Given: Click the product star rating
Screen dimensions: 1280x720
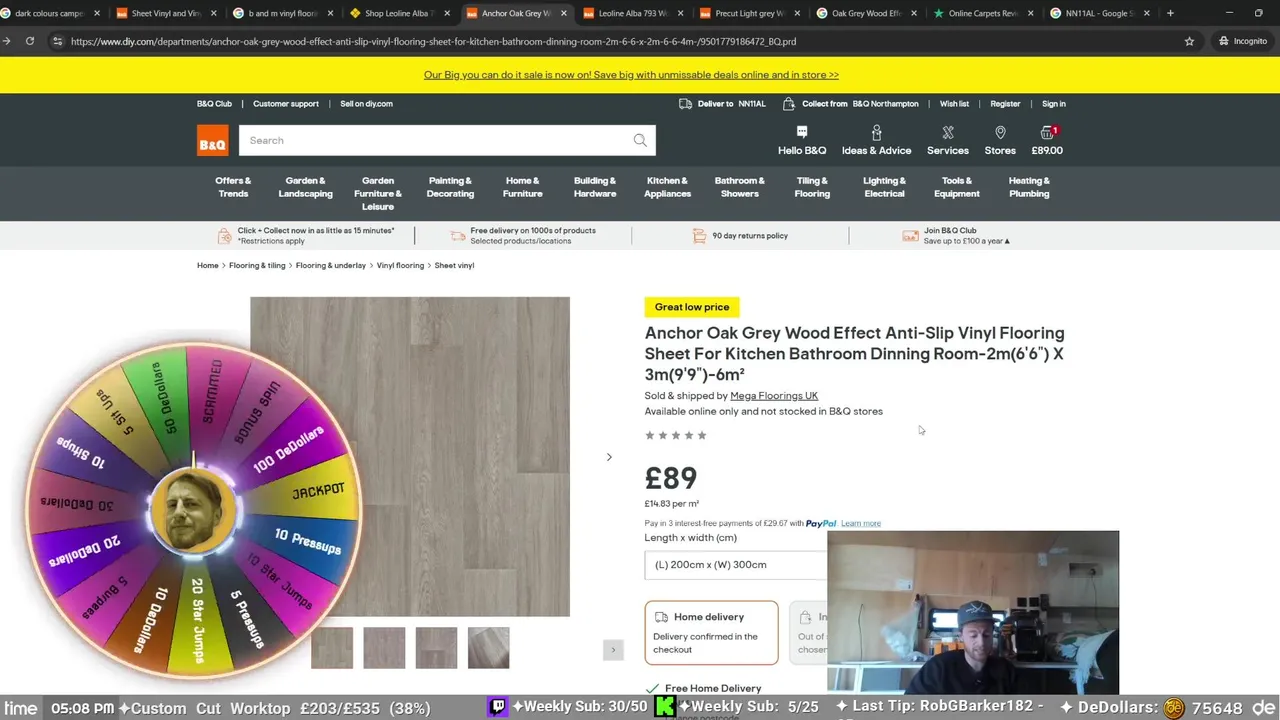Looking at the screenshot, I should (x=676, y=435).
